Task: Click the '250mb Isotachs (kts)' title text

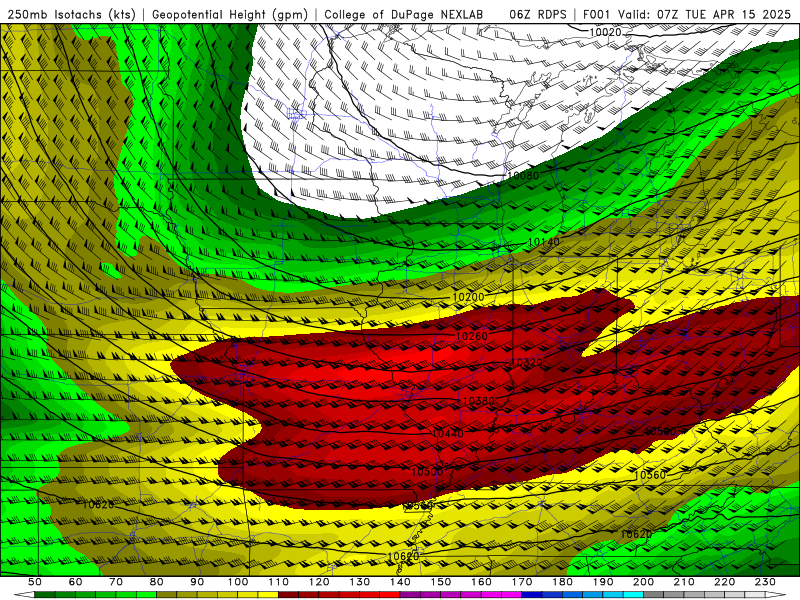Action: [72, 15]
